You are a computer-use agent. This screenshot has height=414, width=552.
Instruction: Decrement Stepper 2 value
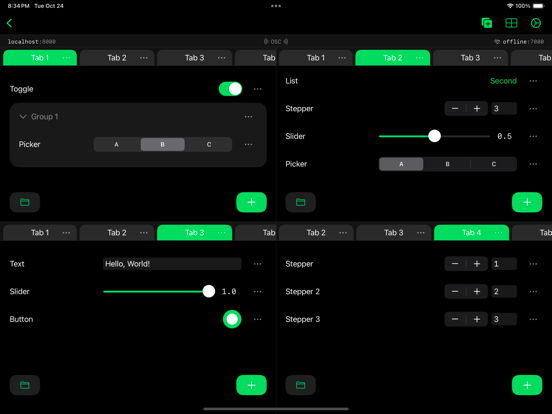(x=455, y=291)
